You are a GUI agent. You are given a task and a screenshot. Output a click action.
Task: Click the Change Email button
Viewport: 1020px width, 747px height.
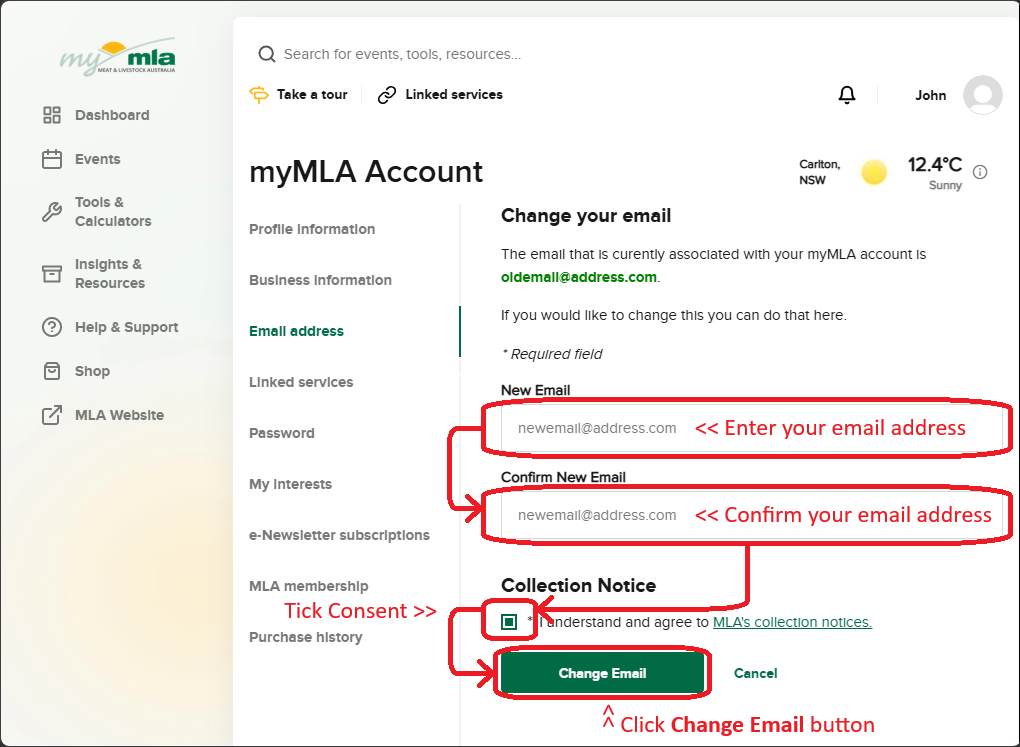click(602, 673)
